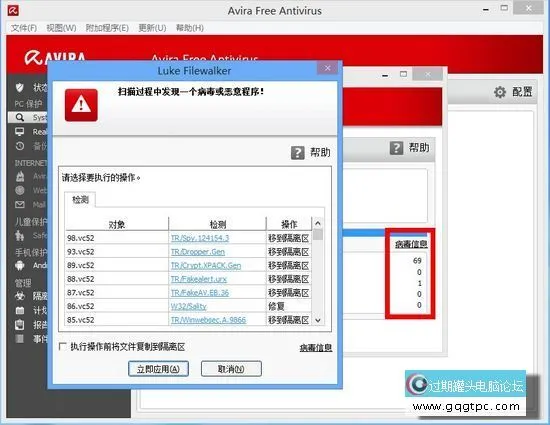Select the Mail Protection envelope icon
The image size is (550, 425).
tap(20, 204)
